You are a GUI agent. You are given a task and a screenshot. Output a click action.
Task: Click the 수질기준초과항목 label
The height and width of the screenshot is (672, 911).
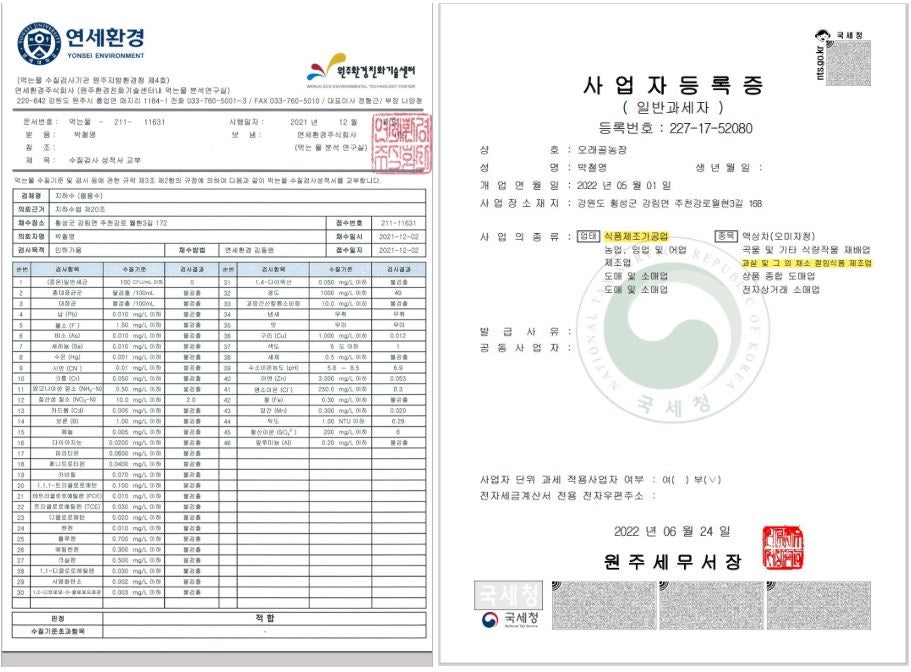(x=58, y=631)
